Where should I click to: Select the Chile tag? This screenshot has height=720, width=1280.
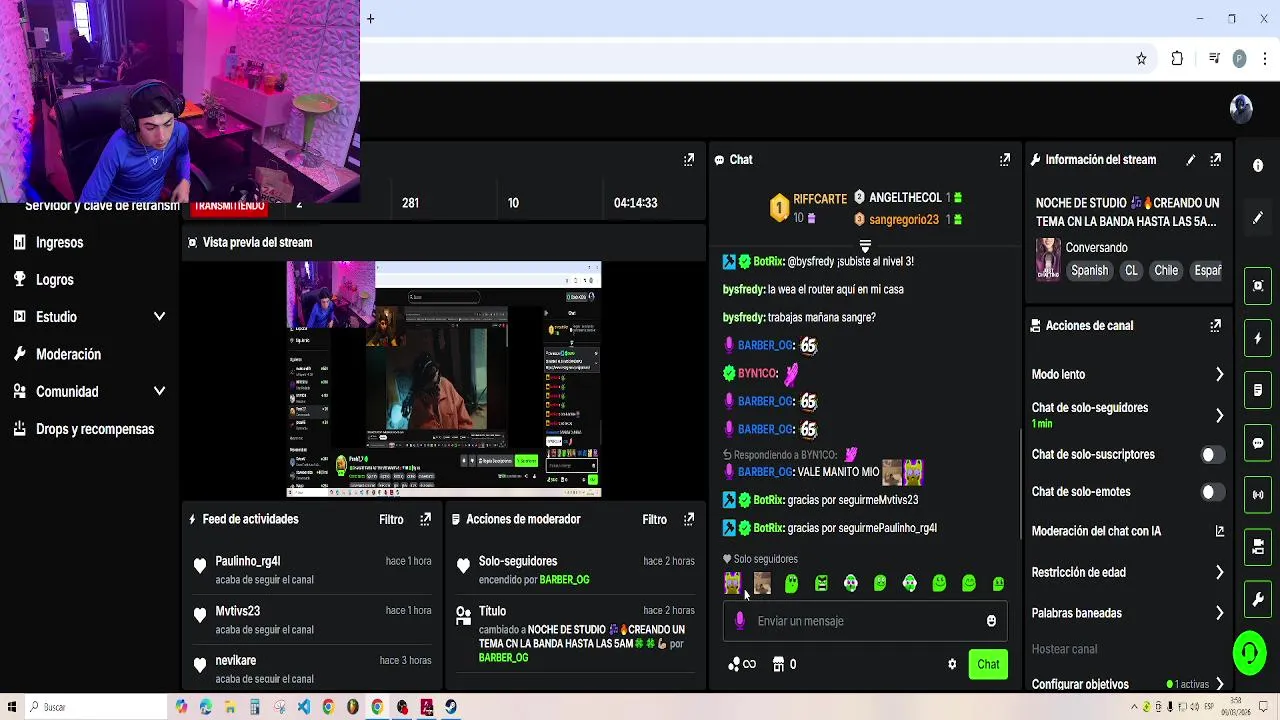click(x=1166, y=270)
